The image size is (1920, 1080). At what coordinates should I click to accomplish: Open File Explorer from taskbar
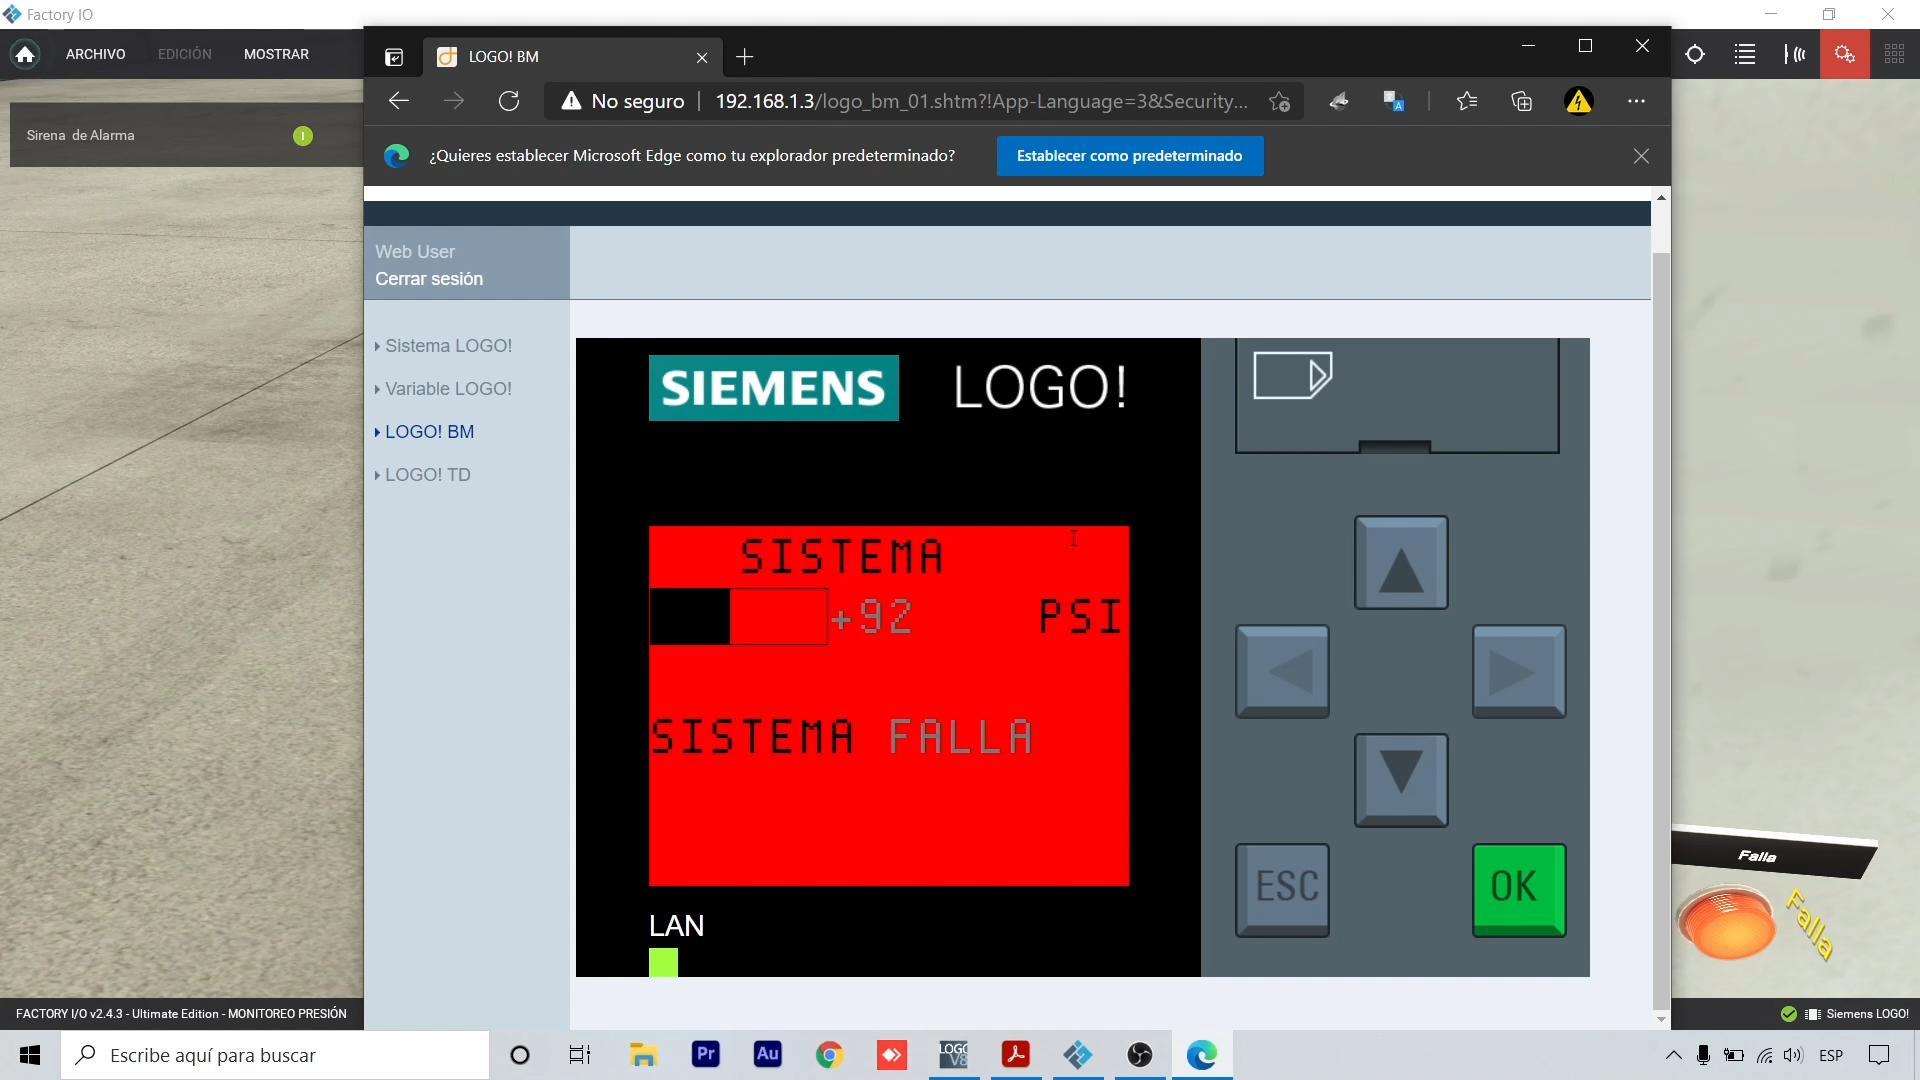(x=643, y=1055)
